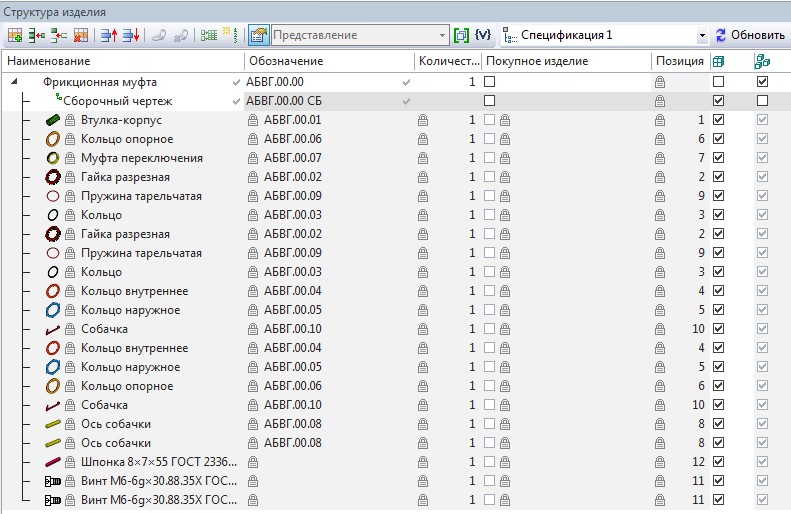Click the move down icon with red arrow

point(129,35)
